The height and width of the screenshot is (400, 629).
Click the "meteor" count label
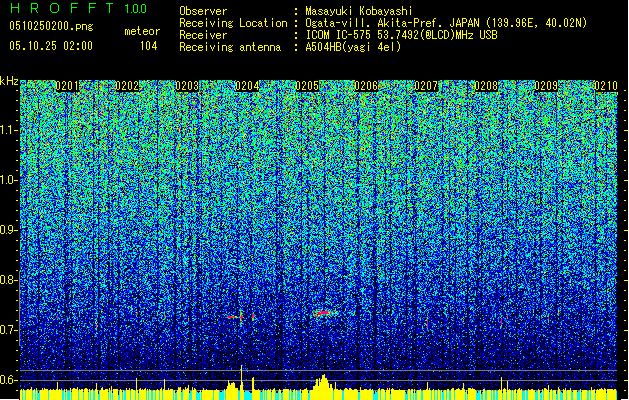click(x=142, y=31)
